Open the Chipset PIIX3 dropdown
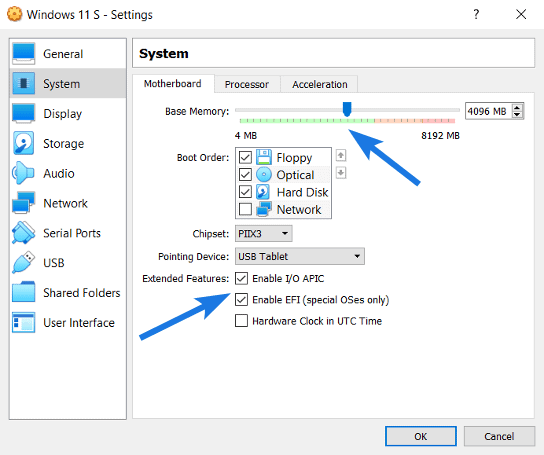Image resolution: width=544 pixels, height=455 pixels. [x=264, y=234]
